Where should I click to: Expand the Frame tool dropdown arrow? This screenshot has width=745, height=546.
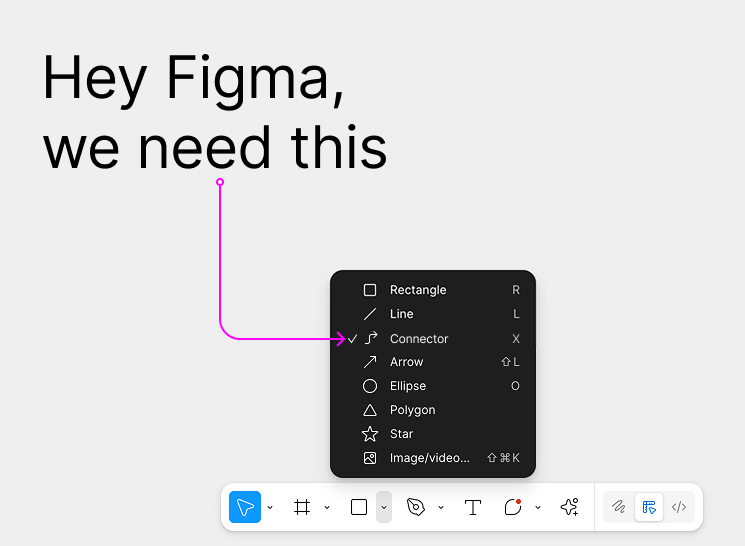327,508
